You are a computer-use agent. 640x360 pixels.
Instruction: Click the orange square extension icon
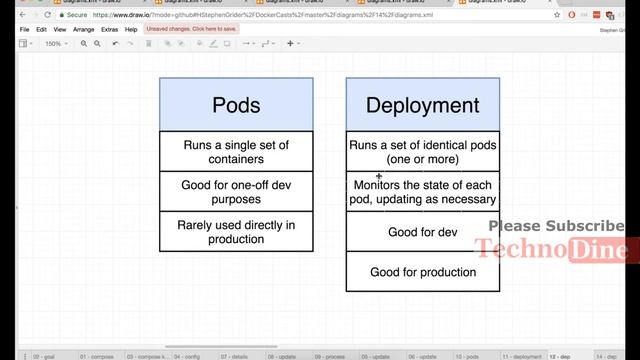596,15
